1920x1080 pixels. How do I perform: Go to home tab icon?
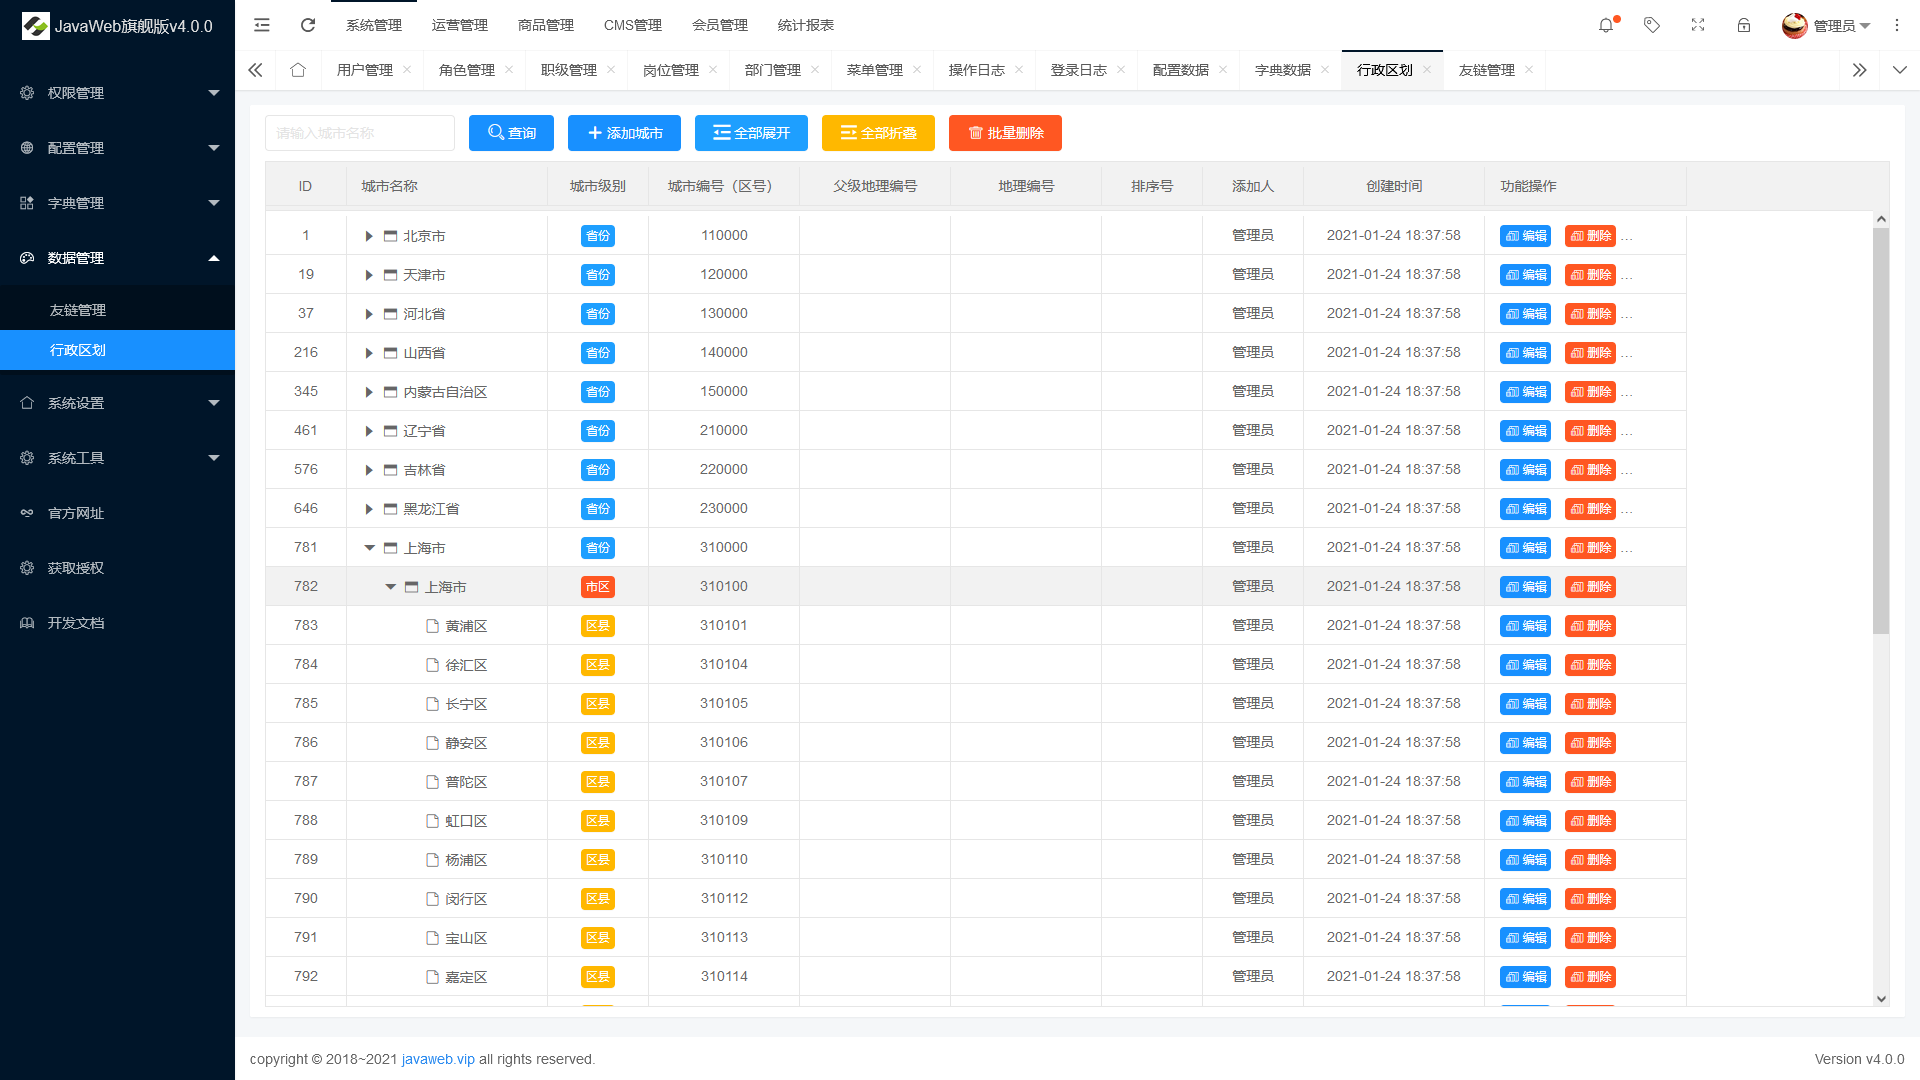(x=298, y=70)
